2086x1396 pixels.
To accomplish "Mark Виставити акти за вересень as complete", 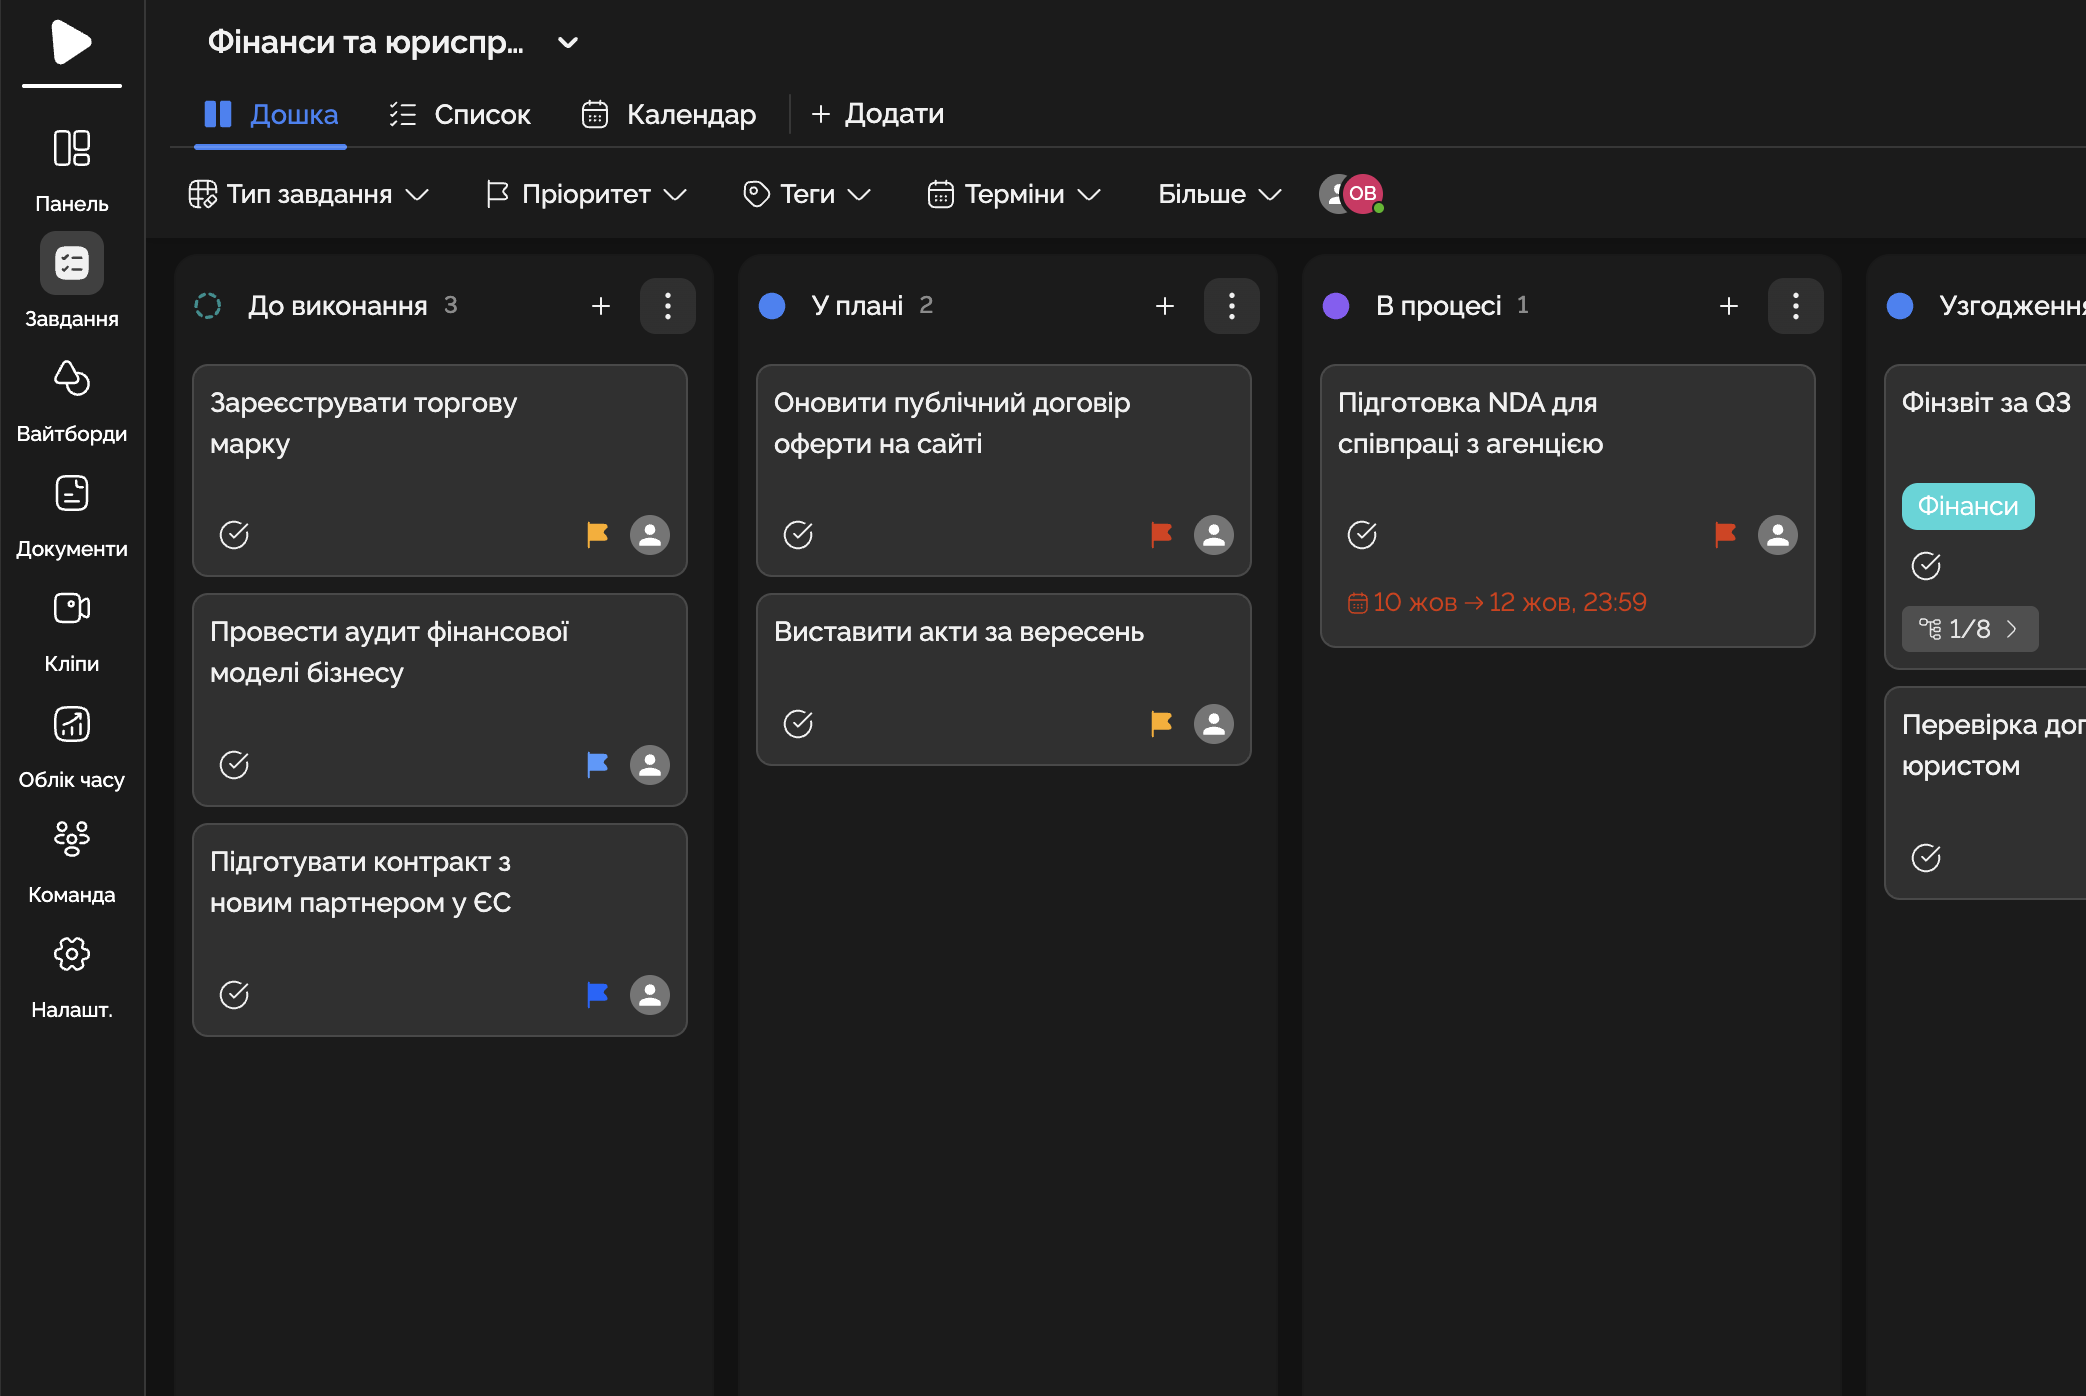I will (x=798, y=724).
